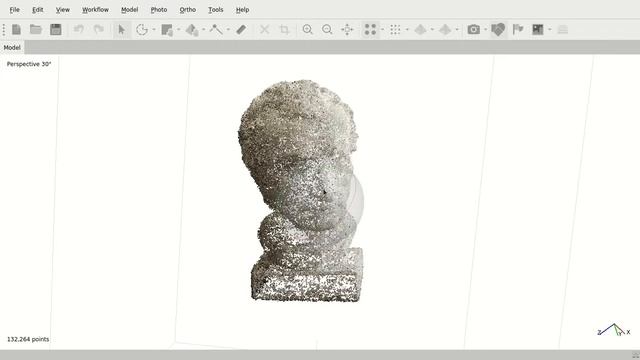The height and width of the screenshot is (360, 640).
Task: Create a new project with New icon
Action: [x=16, y=29]
